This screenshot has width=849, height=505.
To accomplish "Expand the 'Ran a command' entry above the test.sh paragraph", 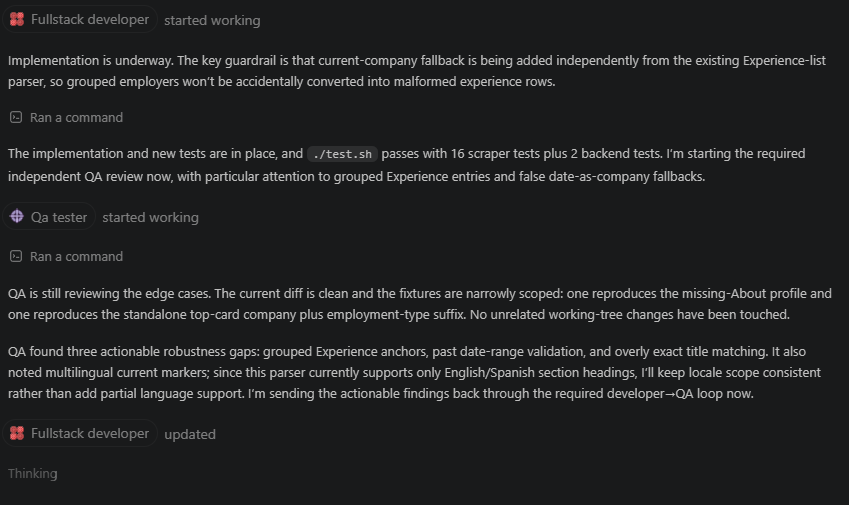I will [67, 117].
